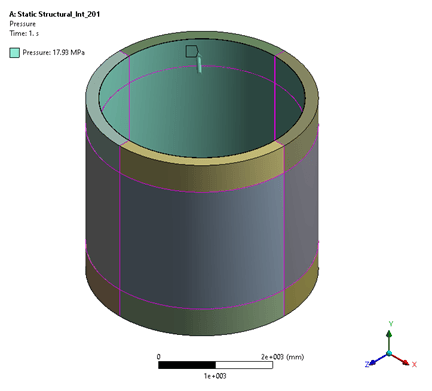
Task: Click the '2e+003 (mm)' scale label
Action: (283, 357)
